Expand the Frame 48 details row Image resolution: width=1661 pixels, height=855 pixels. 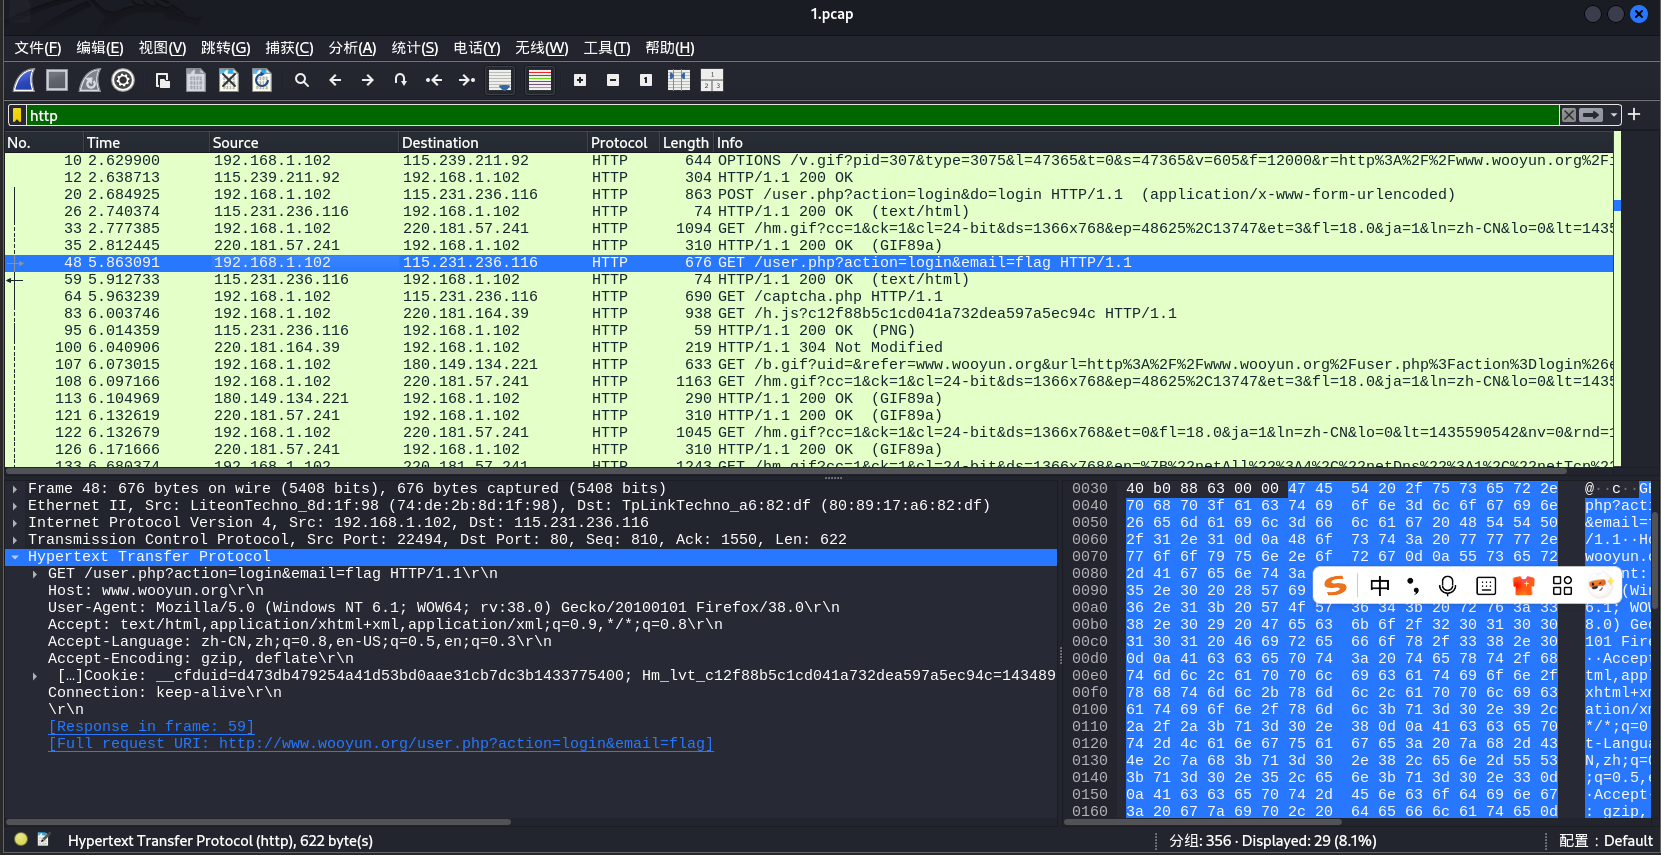[15, 489]
